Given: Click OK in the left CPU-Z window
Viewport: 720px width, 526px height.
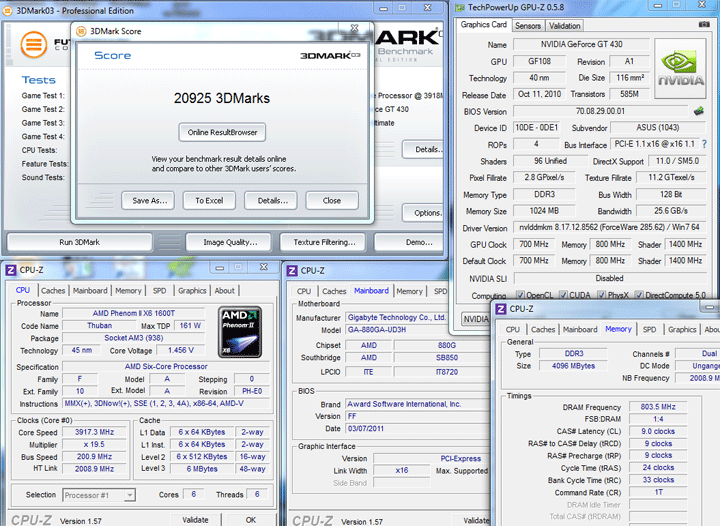Looking at the screenshot, I should point(250,520).
